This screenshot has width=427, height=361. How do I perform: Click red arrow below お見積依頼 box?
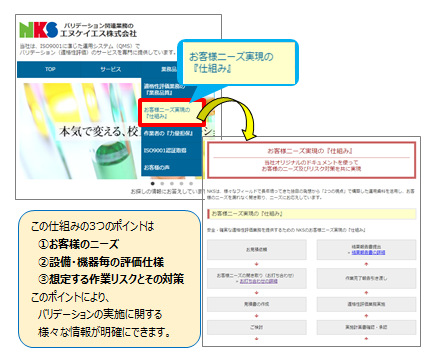257,264
